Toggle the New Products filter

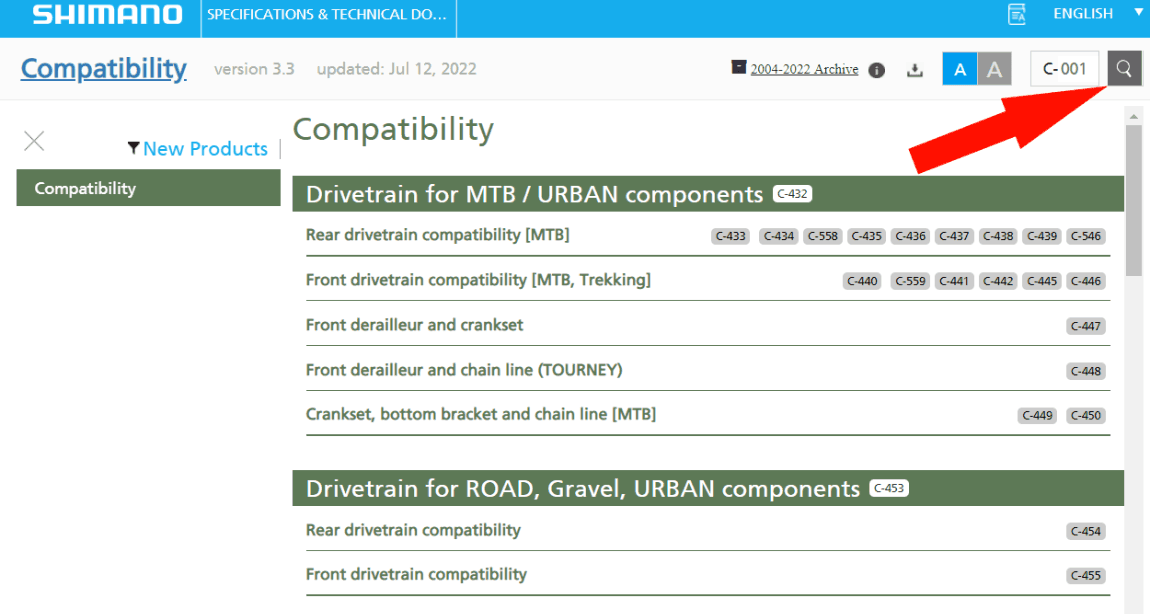click(205, 149)
